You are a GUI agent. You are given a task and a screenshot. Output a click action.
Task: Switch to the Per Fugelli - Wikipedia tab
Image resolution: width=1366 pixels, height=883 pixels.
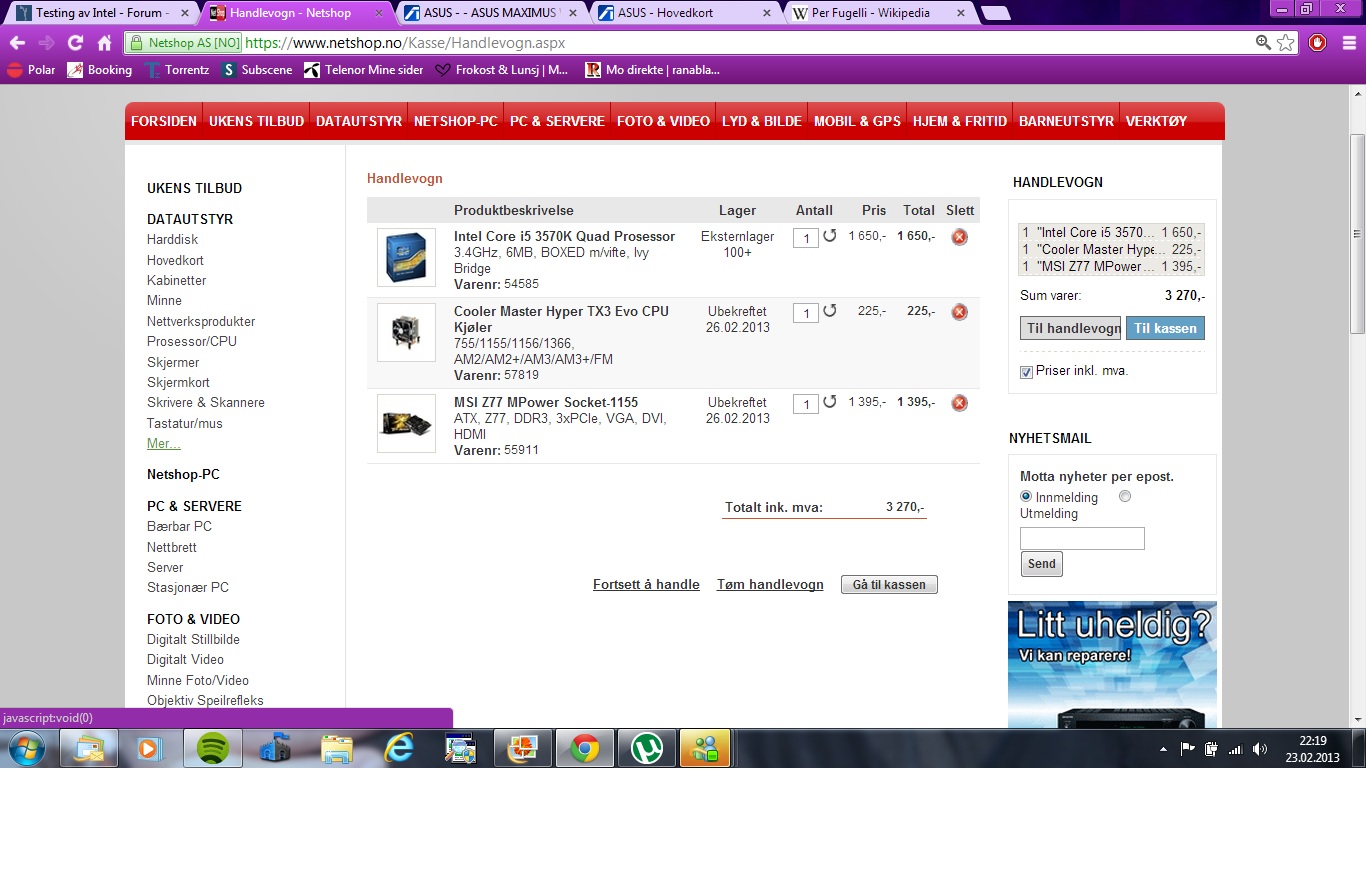click(x=880, y=13)
